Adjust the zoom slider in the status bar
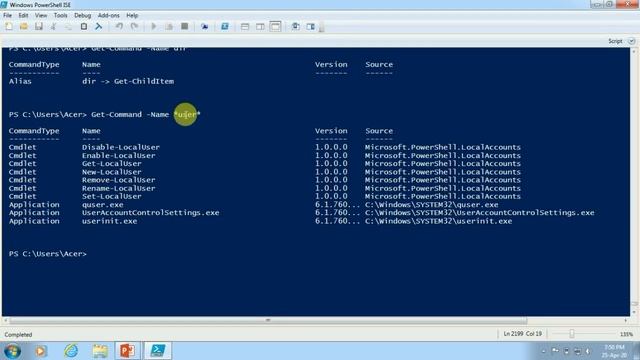The image size is (640, 360). [x=572, y=334]
